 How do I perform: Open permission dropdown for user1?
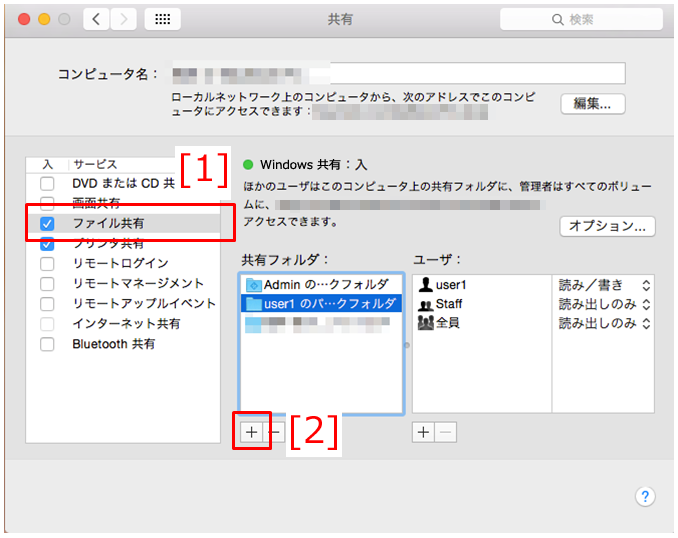(x=604, y=285)
